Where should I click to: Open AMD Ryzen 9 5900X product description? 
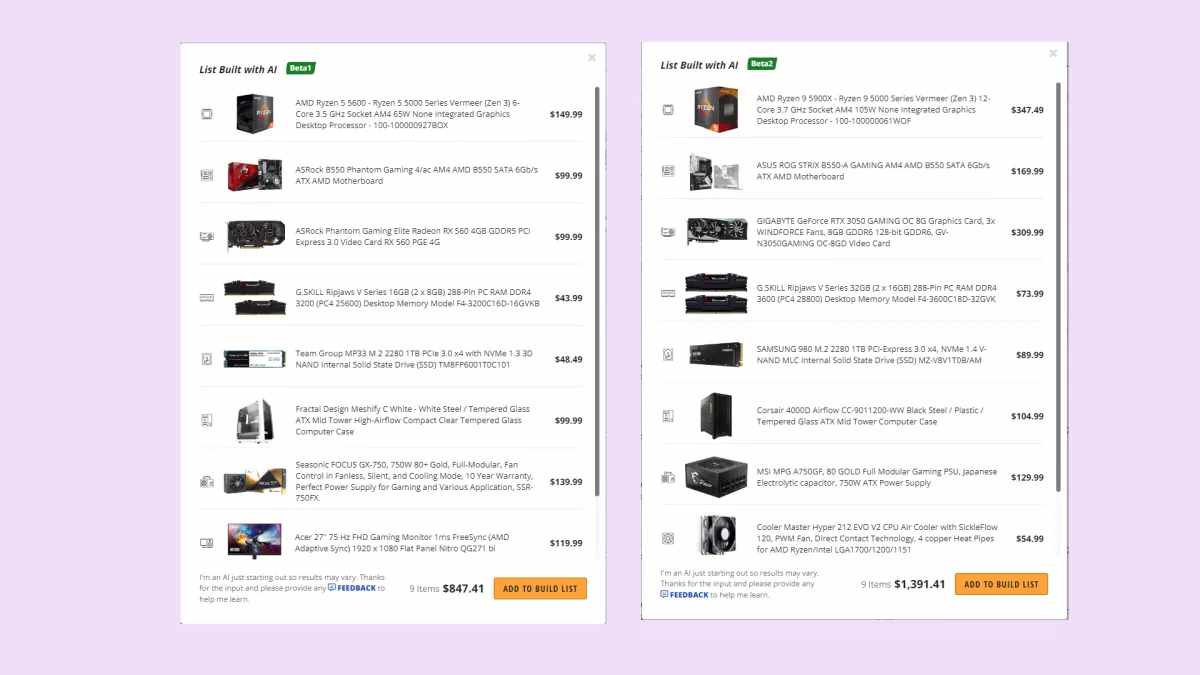coord(873,110)
